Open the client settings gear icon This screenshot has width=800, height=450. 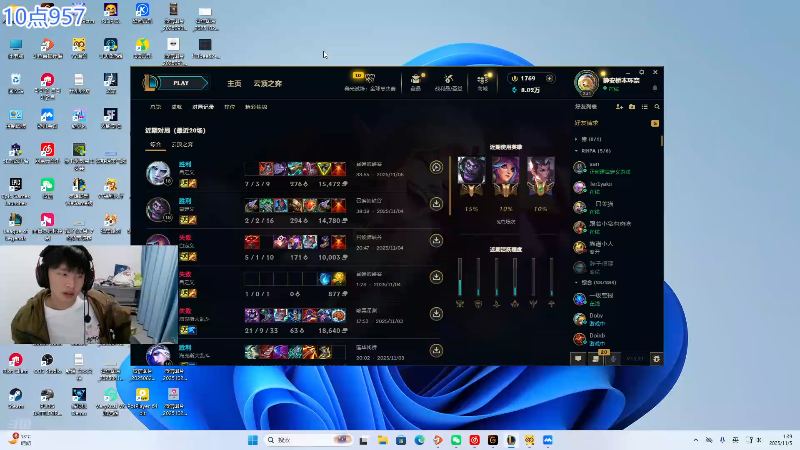[656, 359]
